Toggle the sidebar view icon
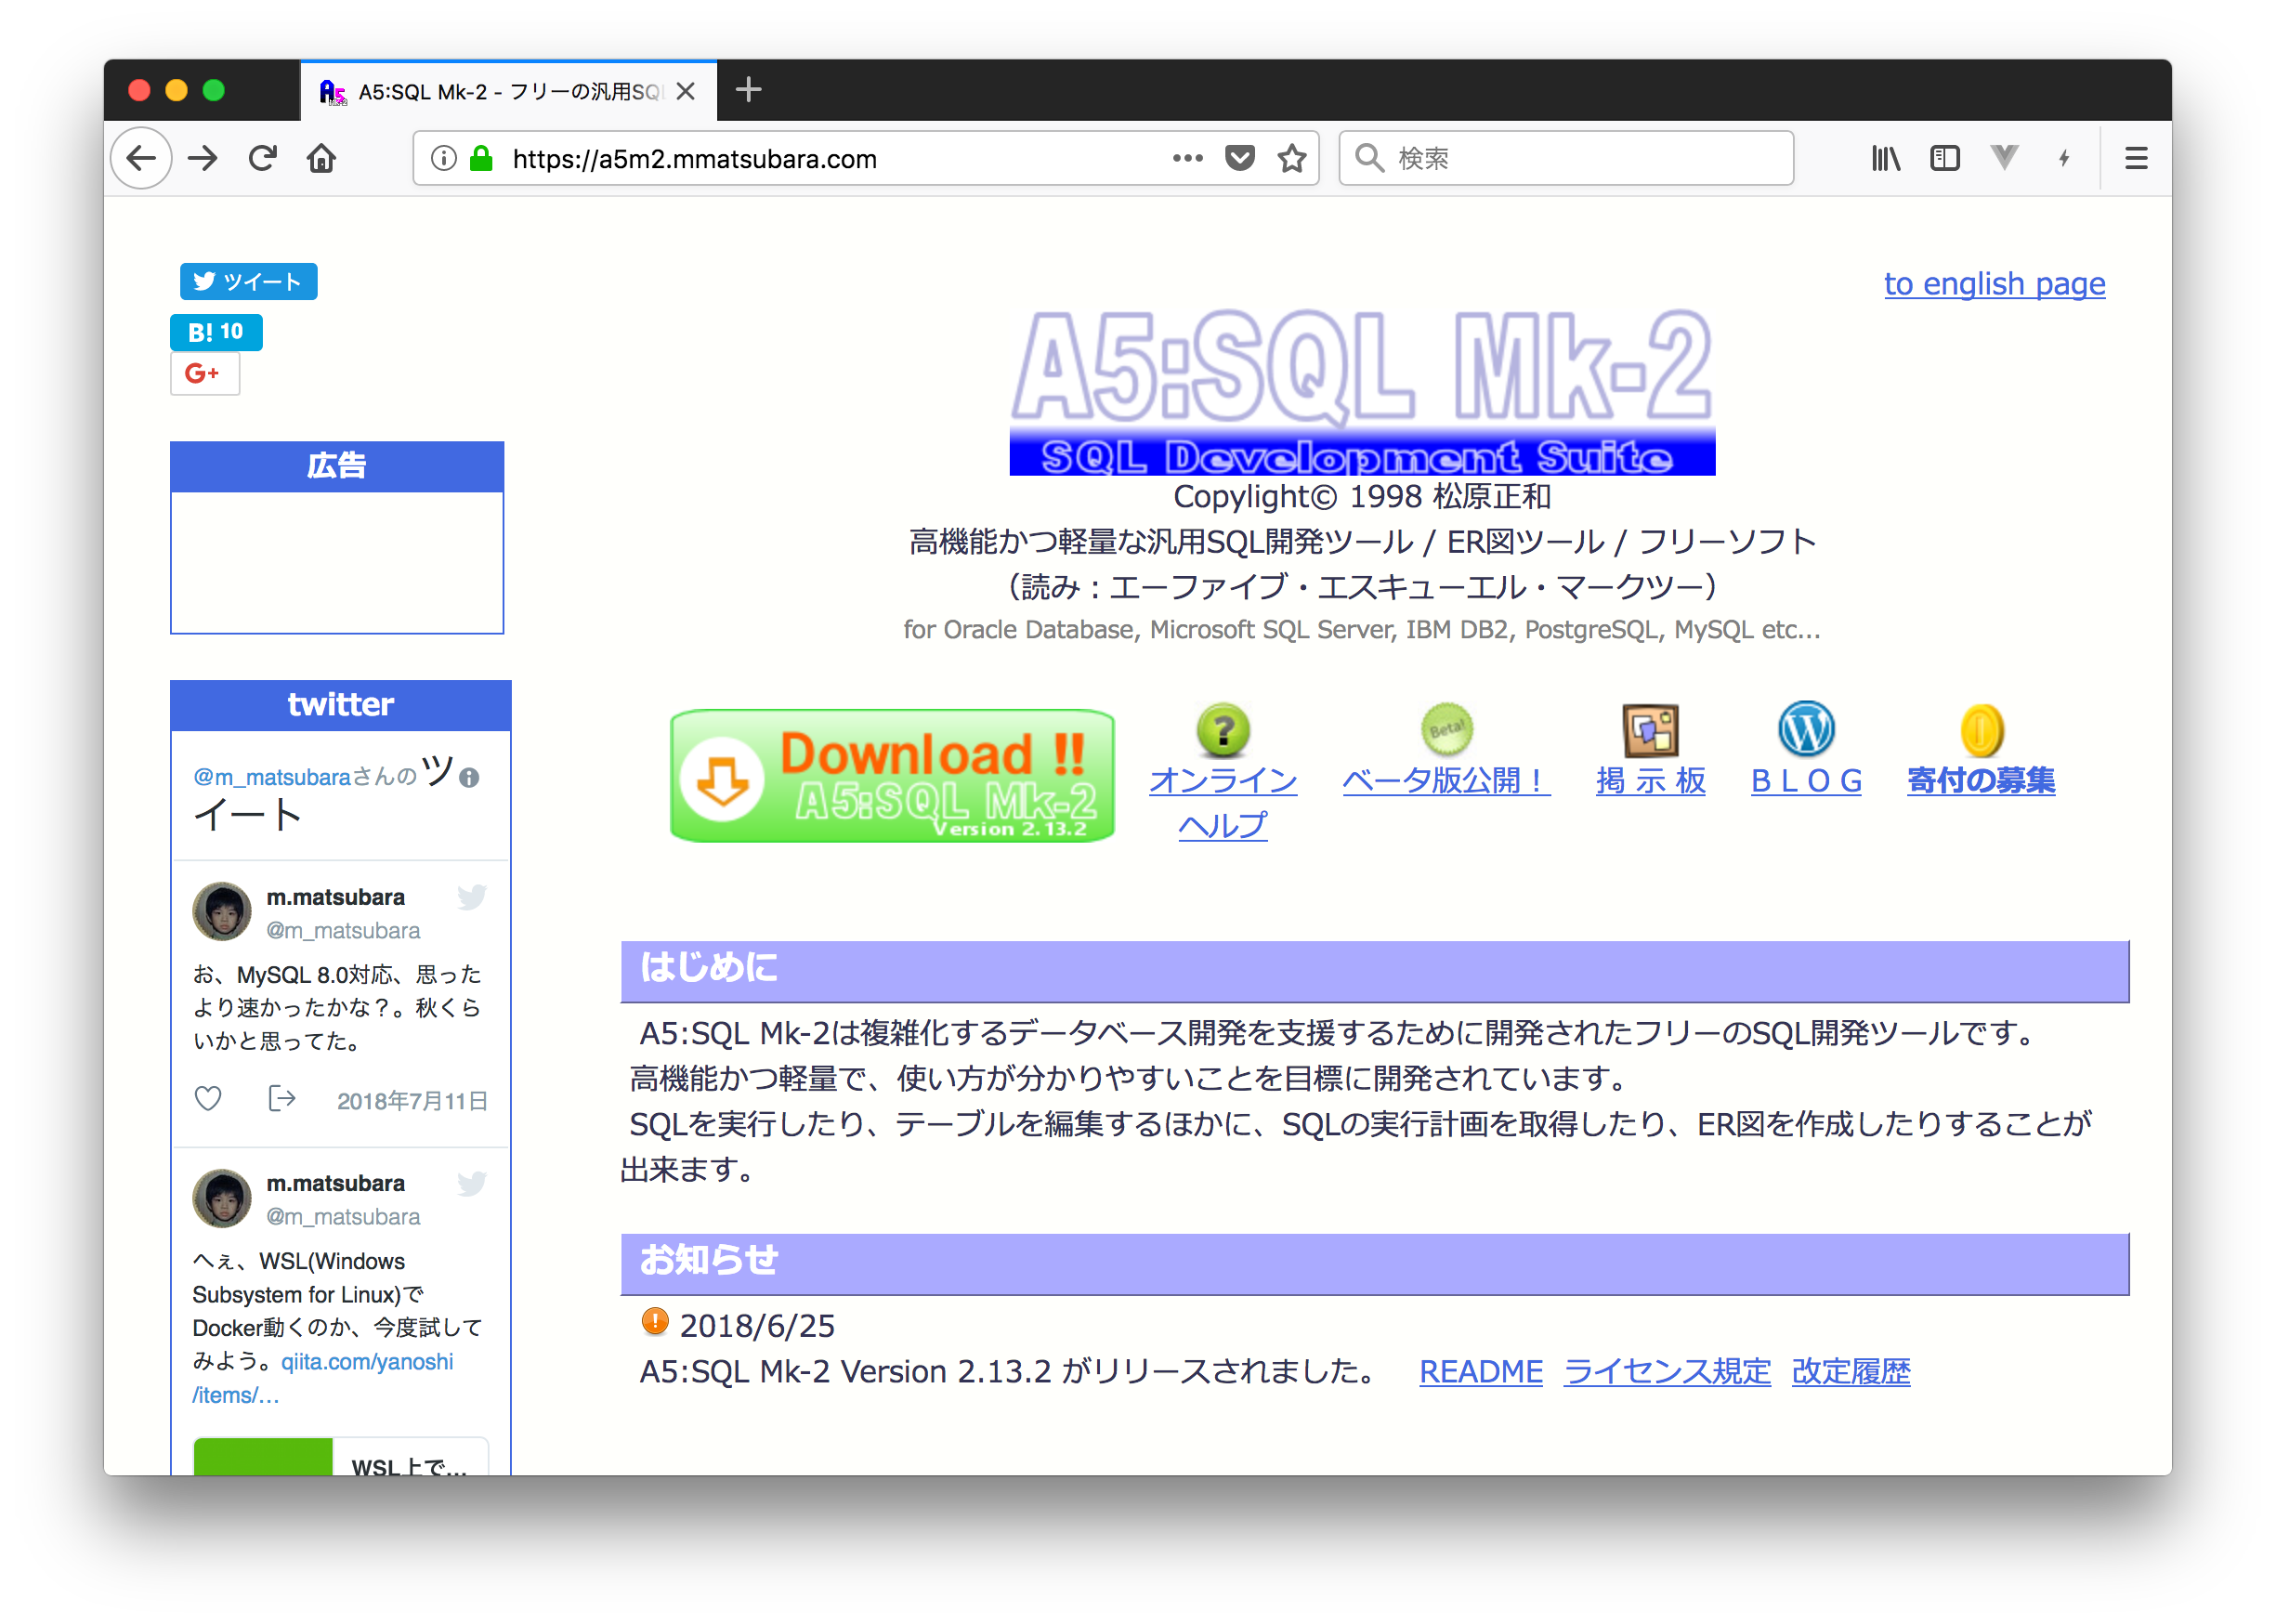 [x=1944, y=158]
